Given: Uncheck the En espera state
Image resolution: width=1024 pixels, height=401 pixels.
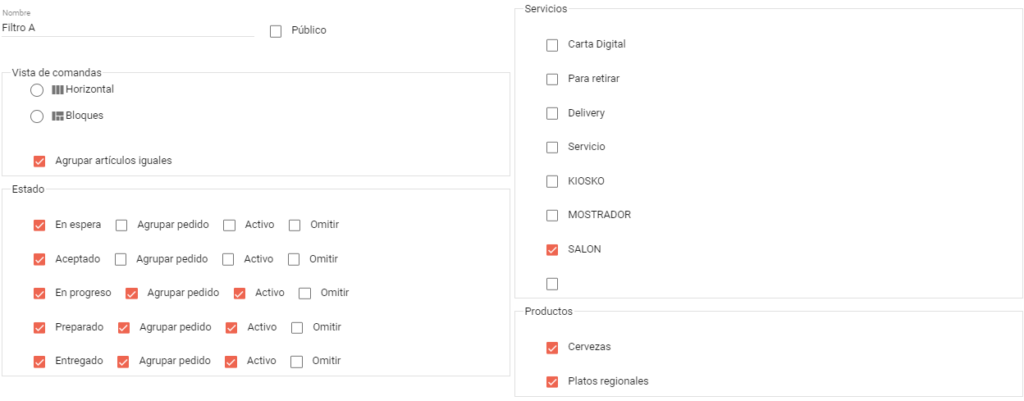Looking at the screenshot, I should tap(39, 225).
